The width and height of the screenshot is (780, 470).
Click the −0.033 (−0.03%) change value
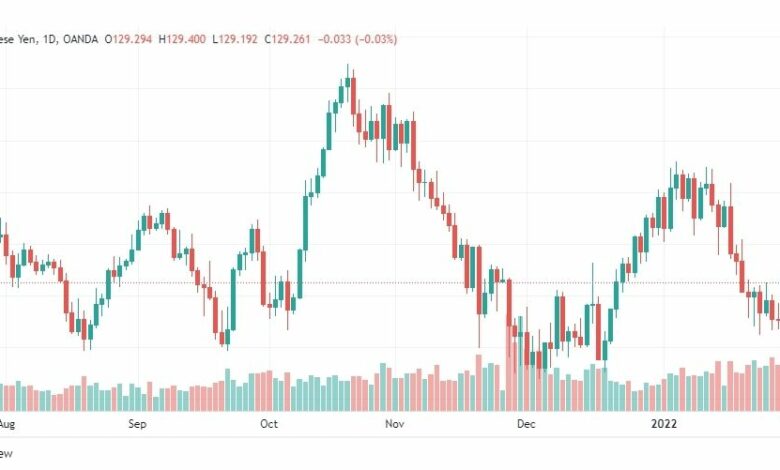click(357, 39)
